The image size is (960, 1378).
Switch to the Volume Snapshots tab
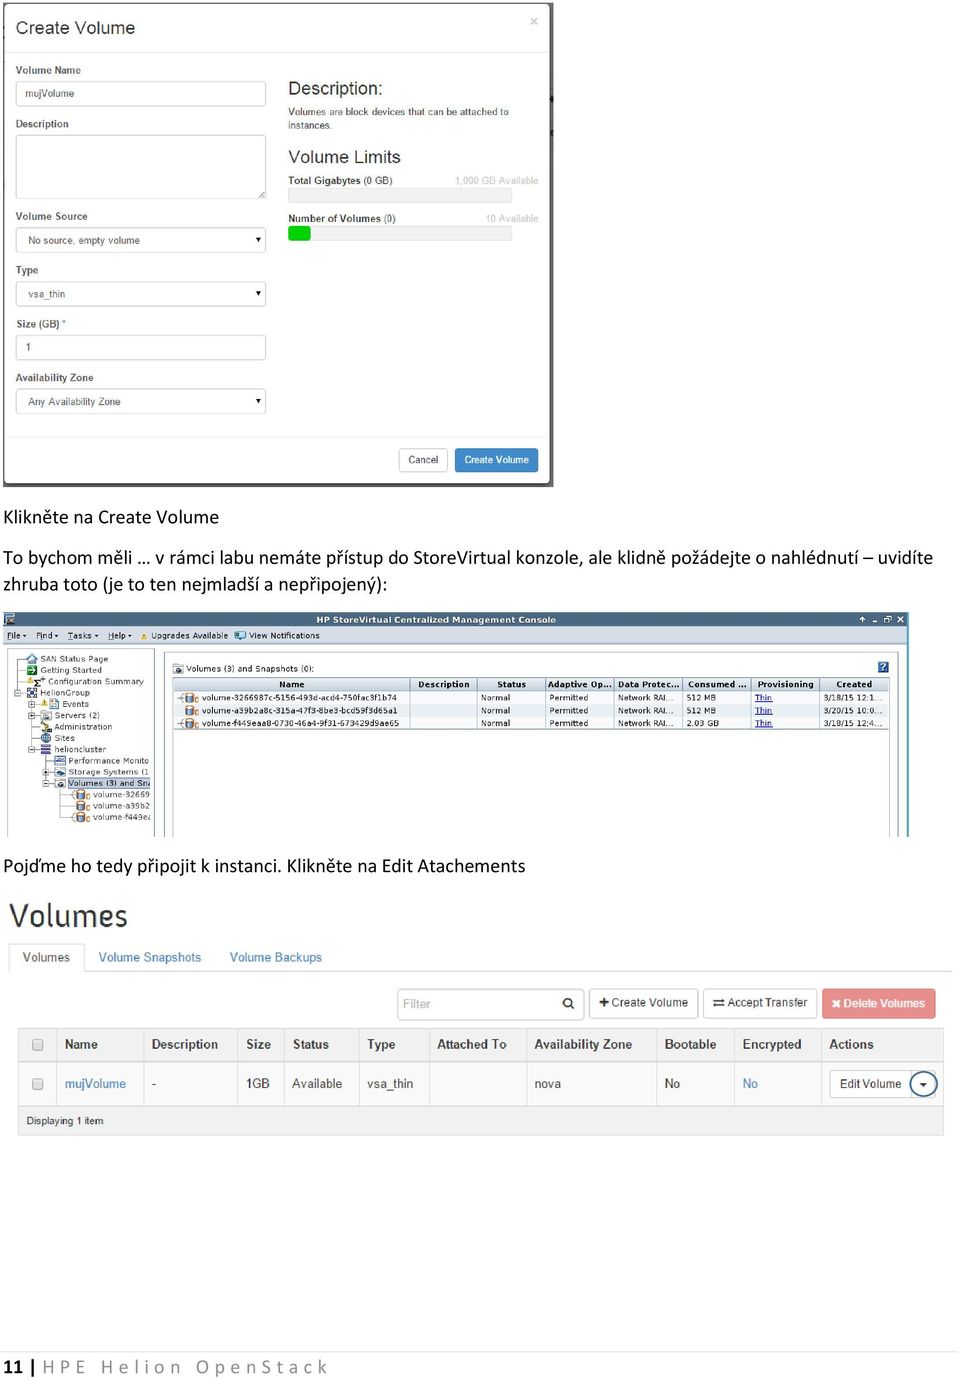[x=150, y=957]
